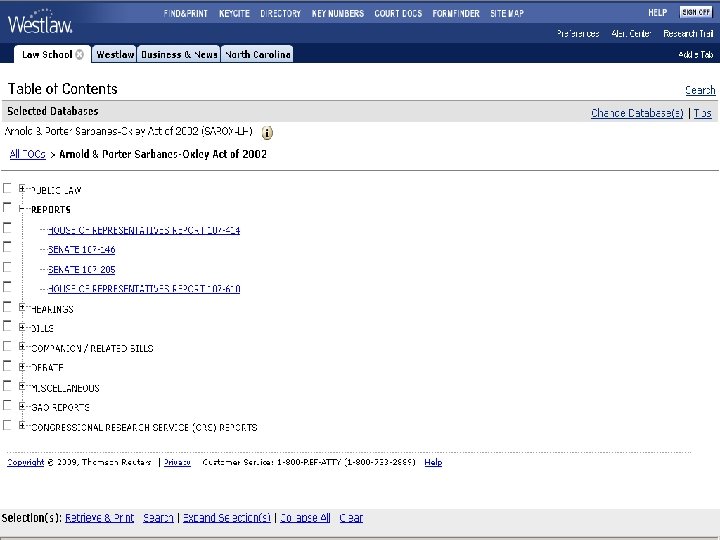Switch to the Business & News tab
Screen dimensions: 720x540
[x=179, y=54]
